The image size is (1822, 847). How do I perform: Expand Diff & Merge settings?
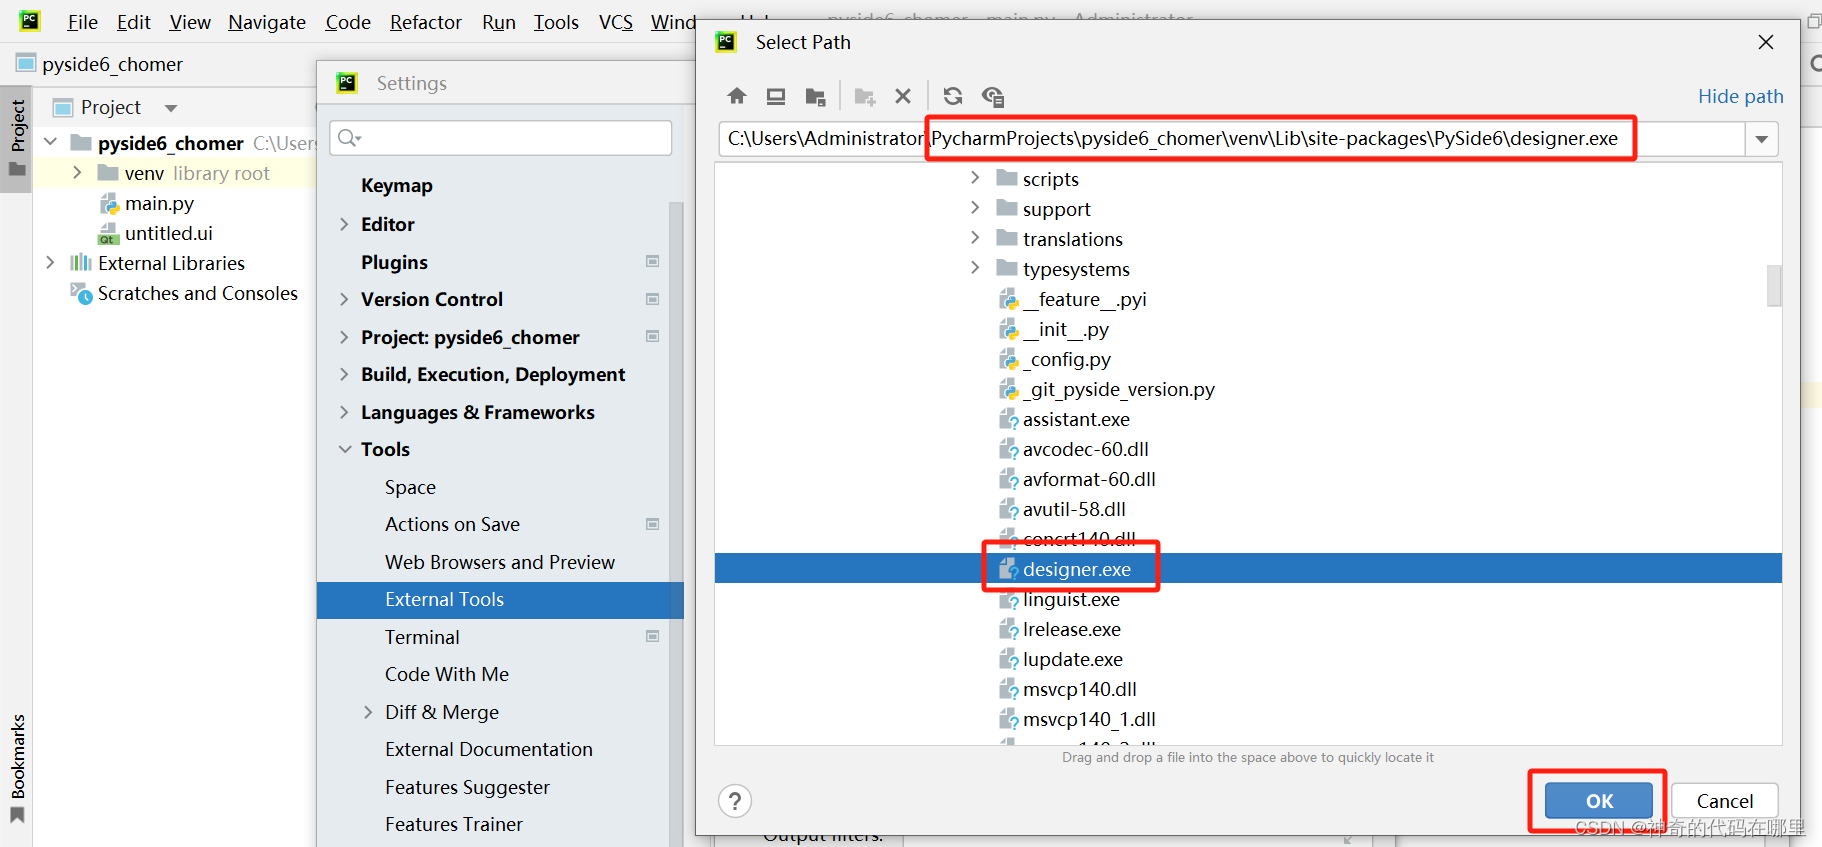pyautogui.click(x=368, y=712)
